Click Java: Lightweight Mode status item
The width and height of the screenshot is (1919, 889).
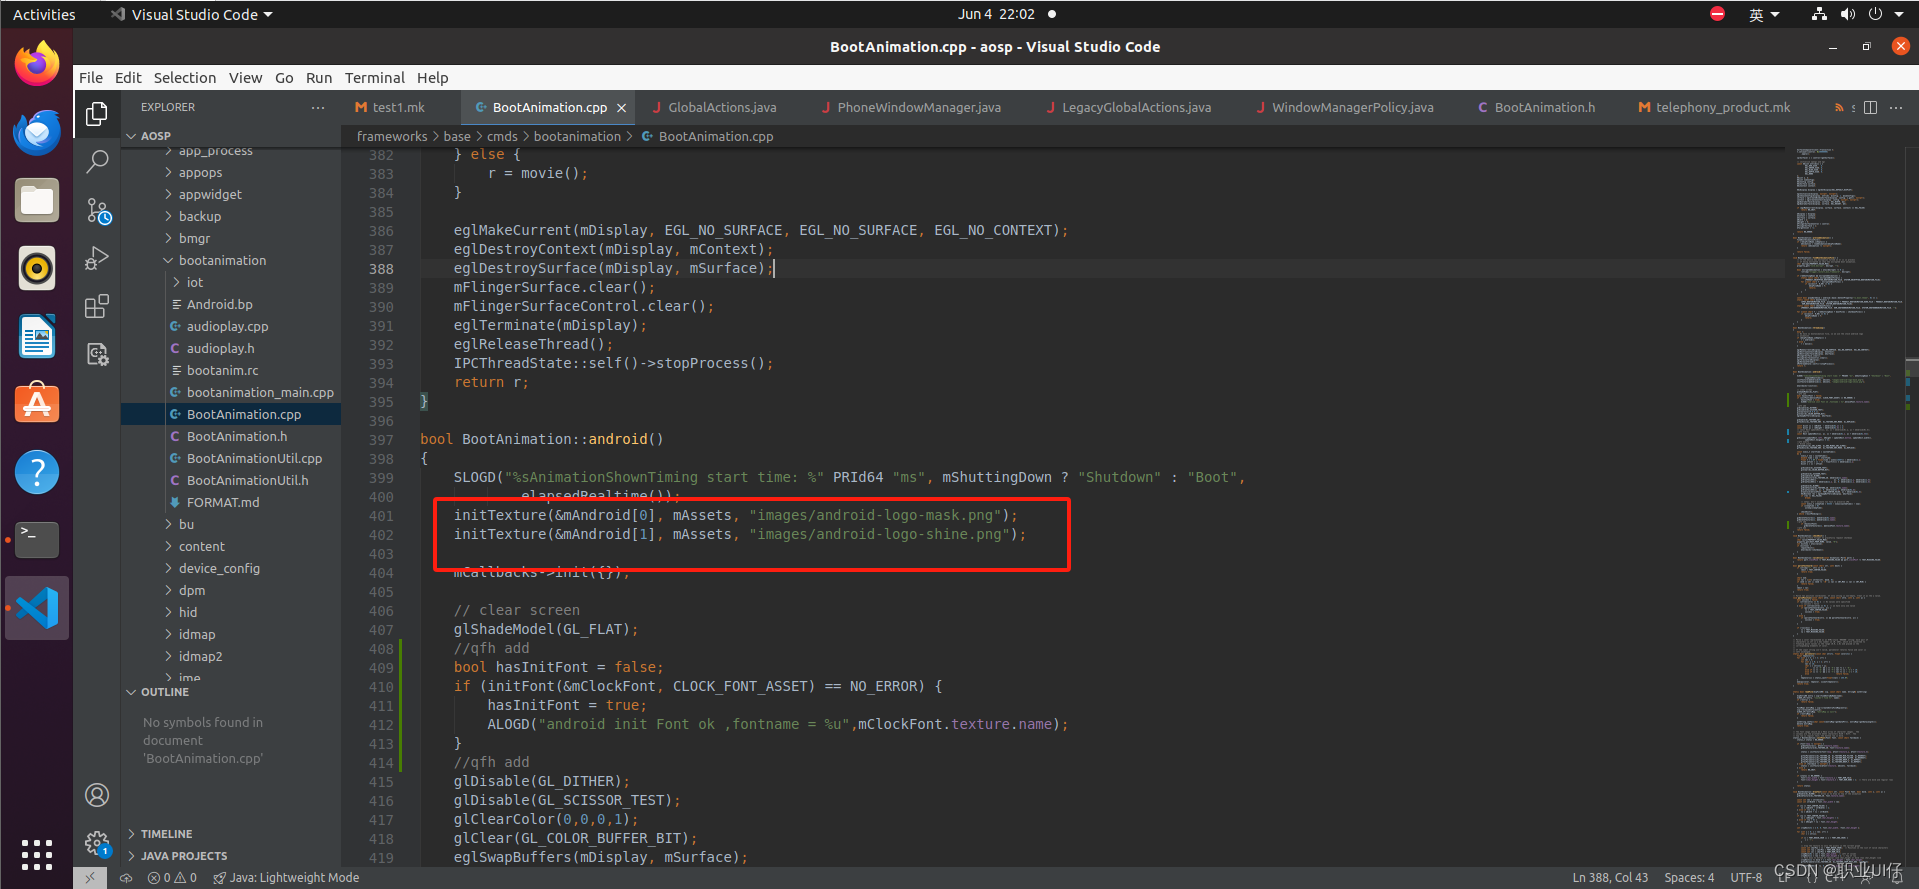(x=286, y=878)
